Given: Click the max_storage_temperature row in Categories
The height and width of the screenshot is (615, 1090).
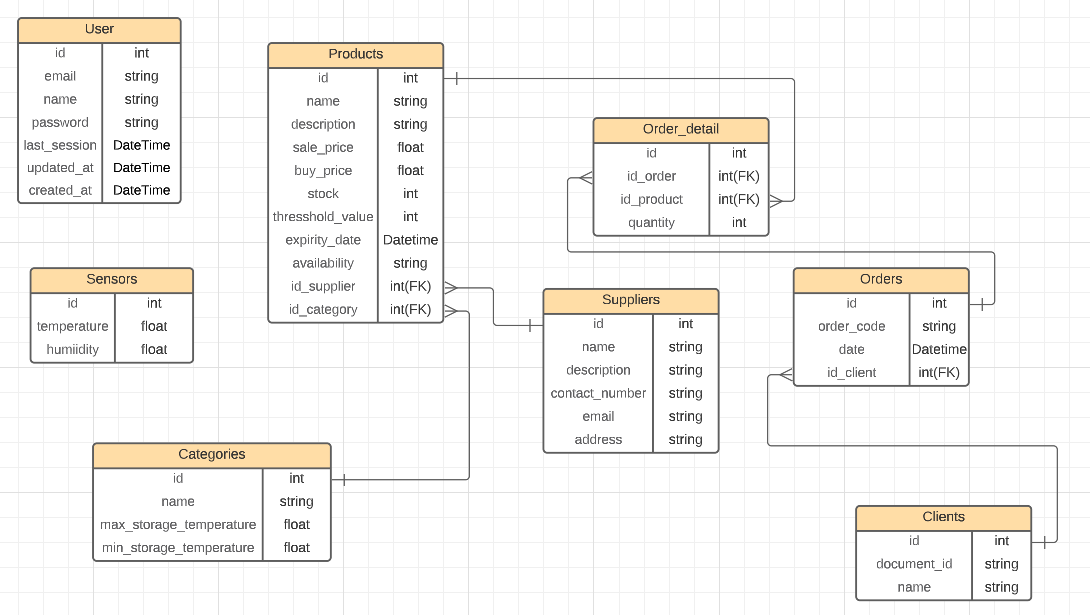Looking at the screenshot, I should pos(177,524).
